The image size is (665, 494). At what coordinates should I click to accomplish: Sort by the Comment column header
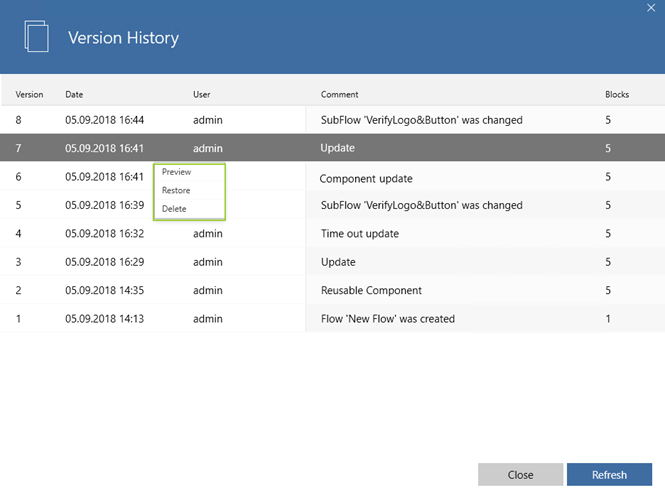(x=339, y=95)
